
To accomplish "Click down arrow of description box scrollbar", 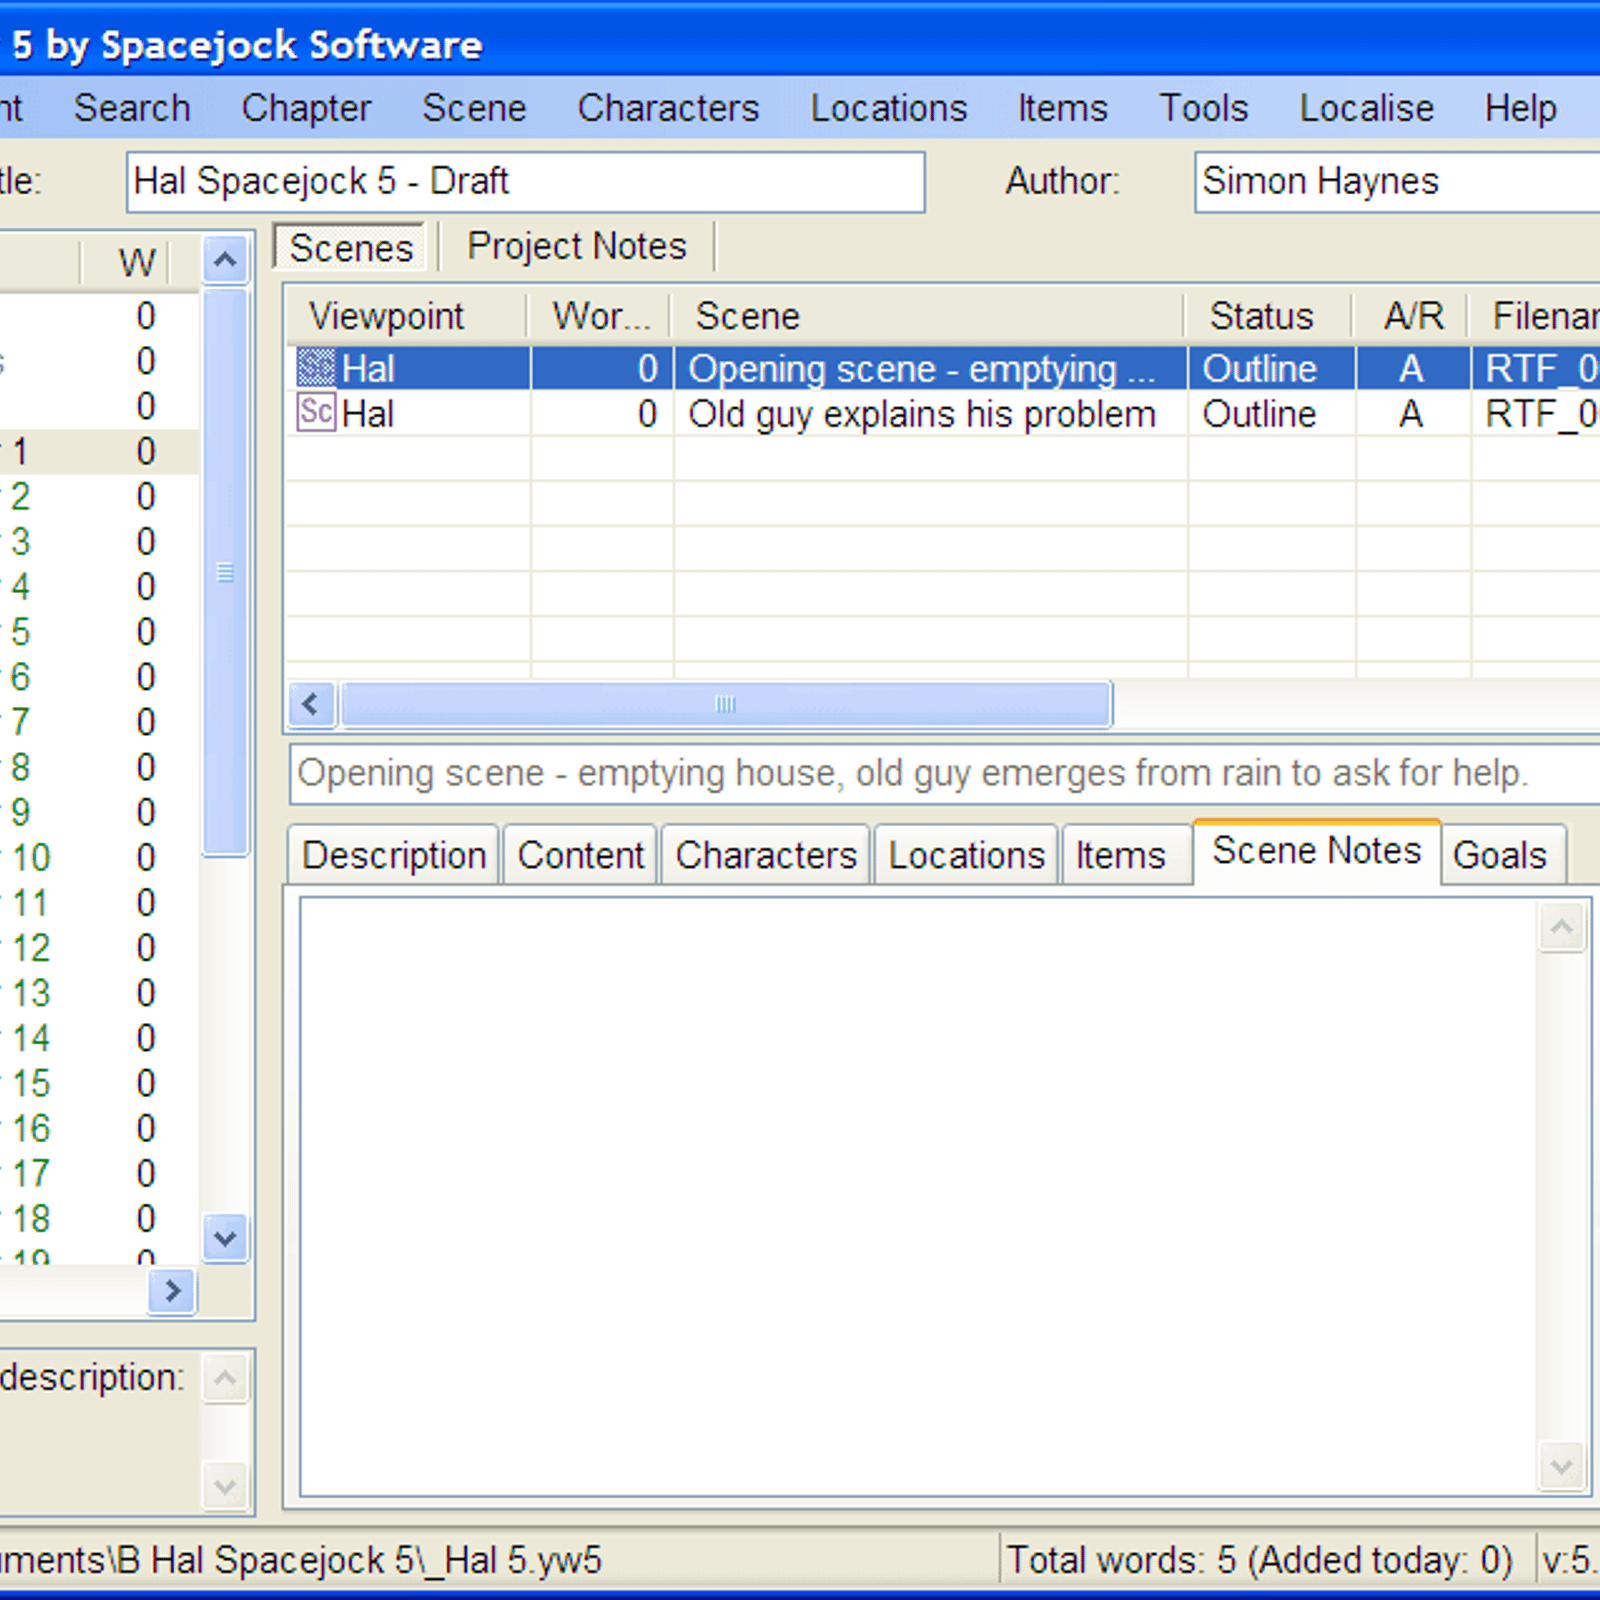I will (225, 1485).
